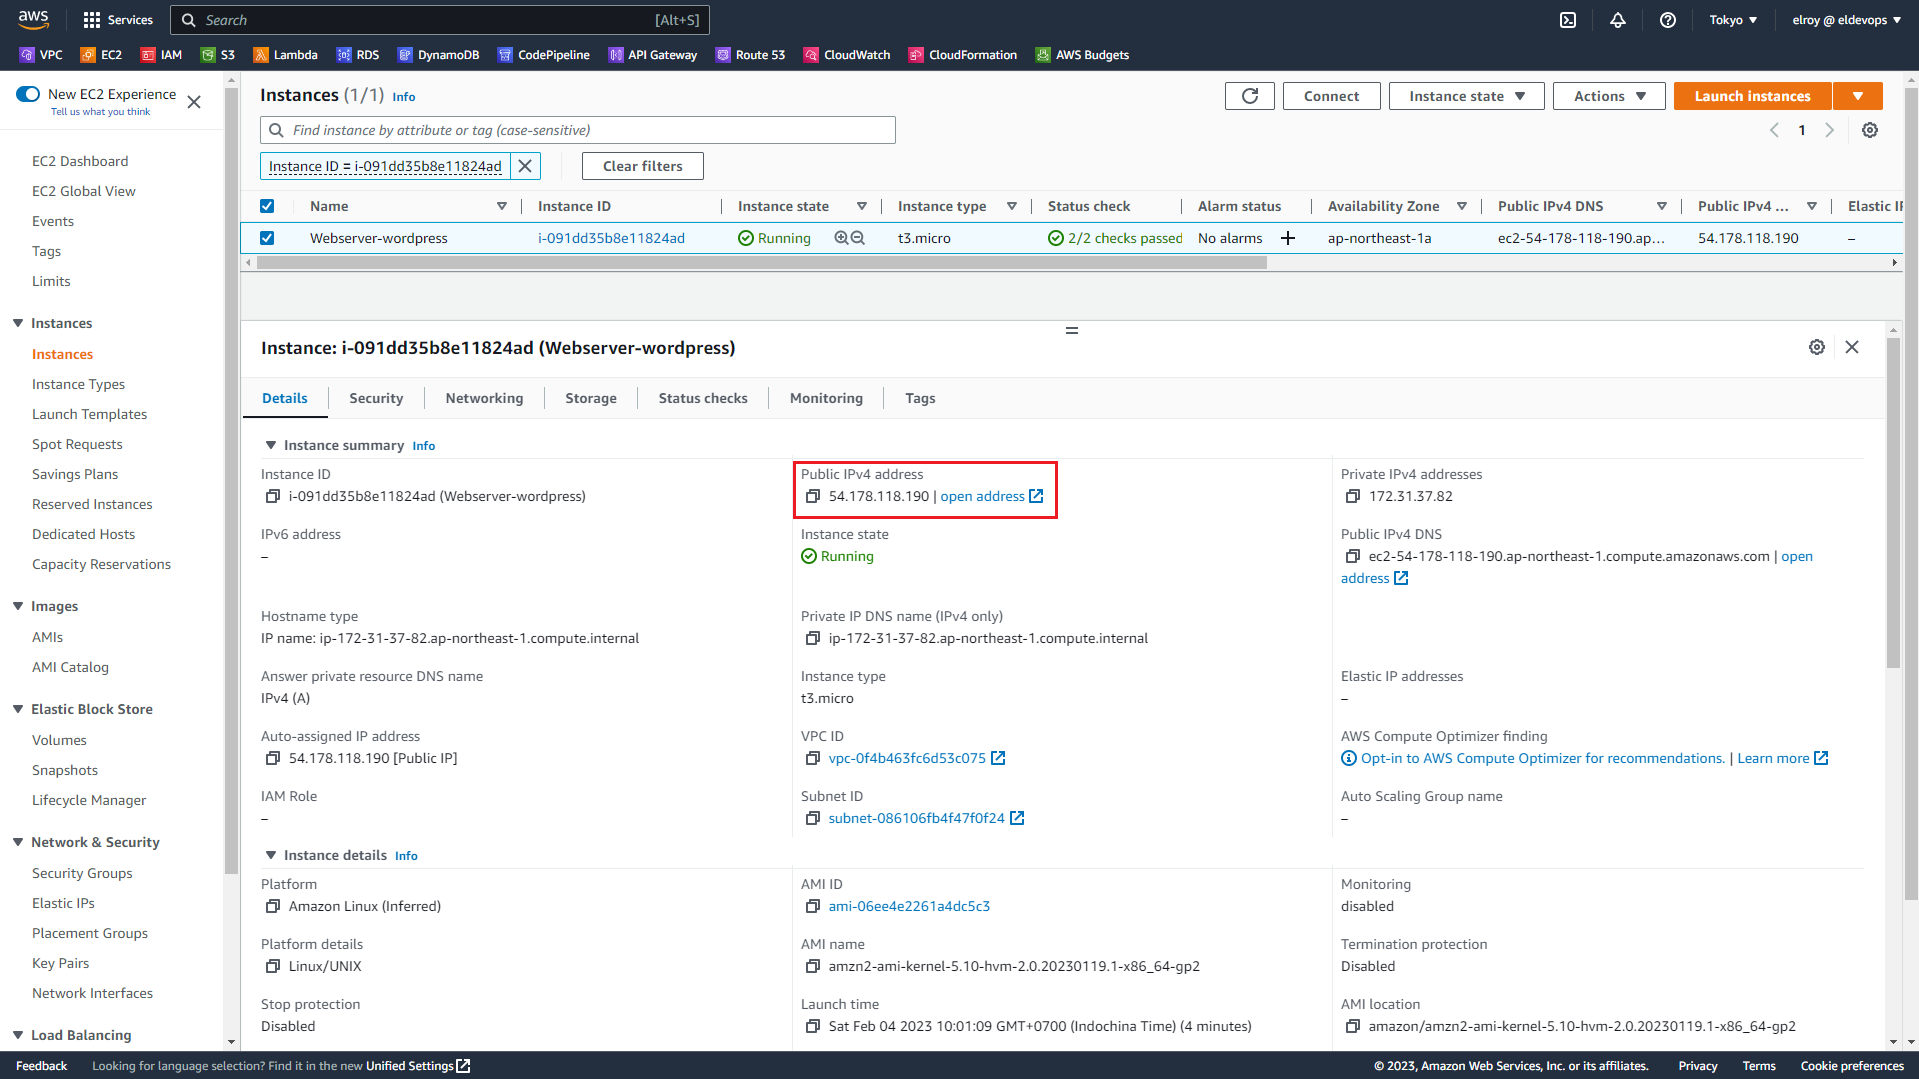Refresh the instances list

1250,96
